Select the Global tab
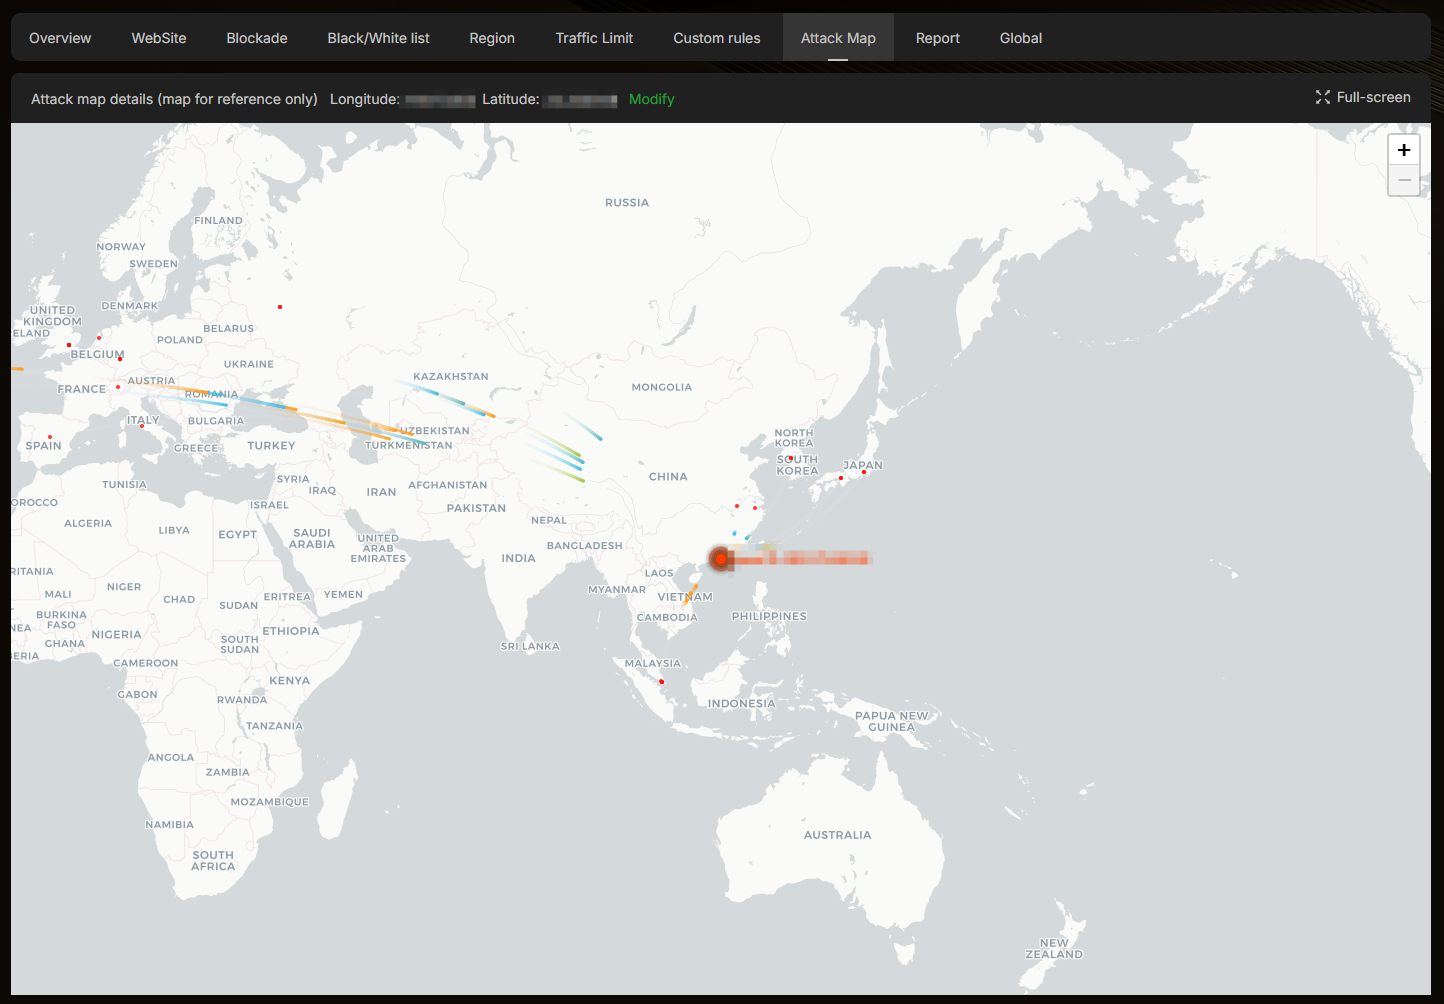1444x1004 pixels. tap(1020, 38)
